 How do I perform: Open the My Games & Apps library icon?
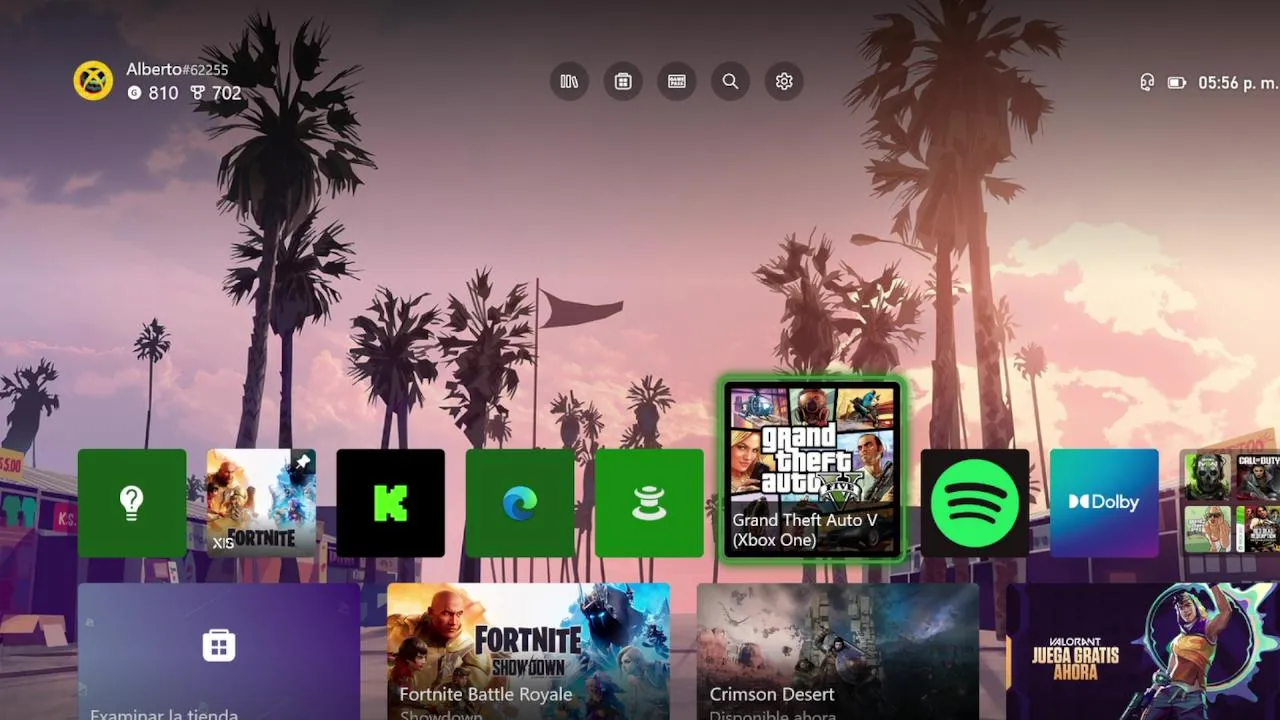569,82
